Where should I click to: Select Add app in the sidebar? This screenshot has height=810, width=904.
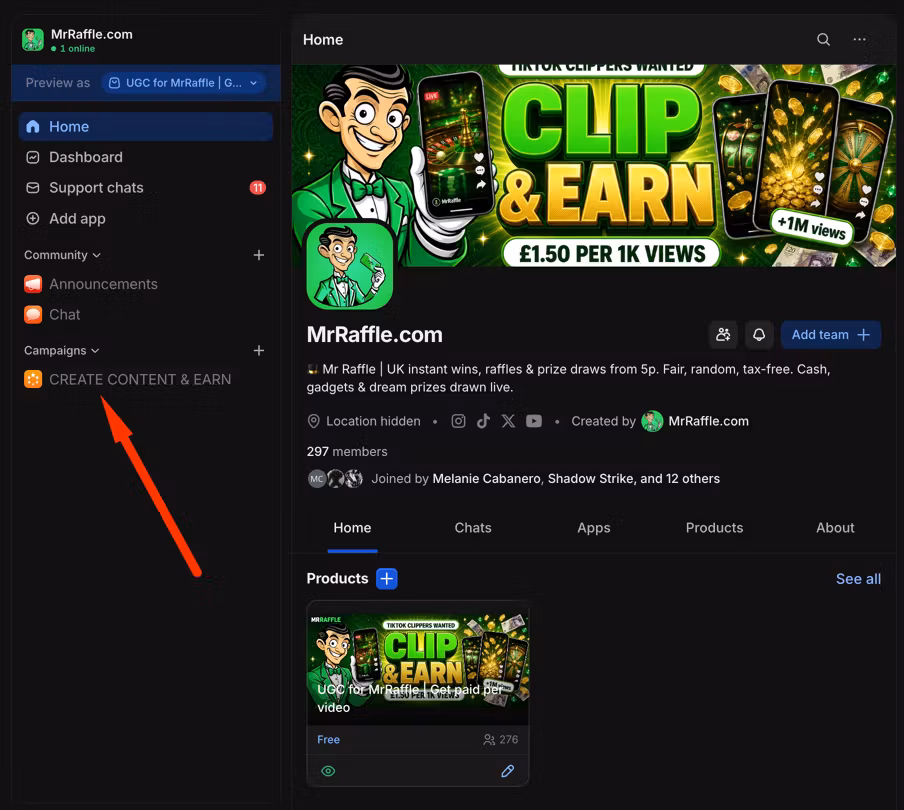click(146, 218)
